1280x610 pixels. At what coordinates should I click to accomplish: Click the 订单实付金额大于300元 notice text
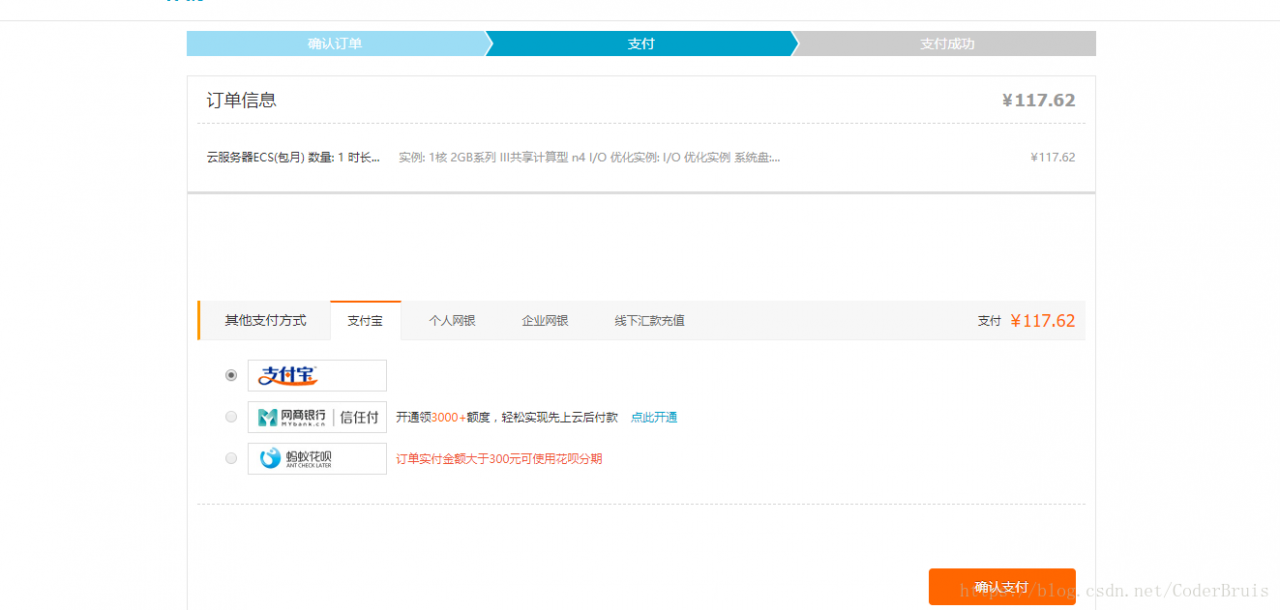click(x=499, y=459)
